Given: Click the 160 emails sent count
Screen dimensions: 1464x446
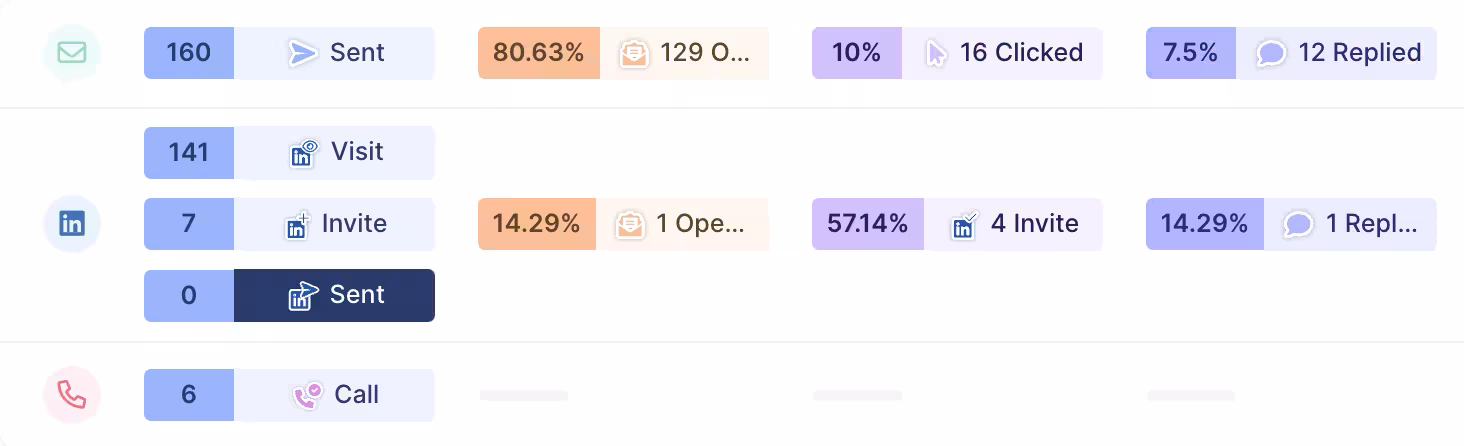Looking at the screenshot, I should 189,53.
